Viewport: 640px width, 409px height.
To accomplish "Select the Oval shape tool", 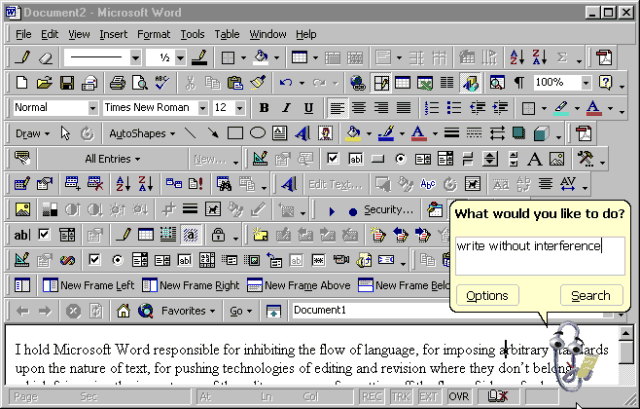I will tap(258, 133).
